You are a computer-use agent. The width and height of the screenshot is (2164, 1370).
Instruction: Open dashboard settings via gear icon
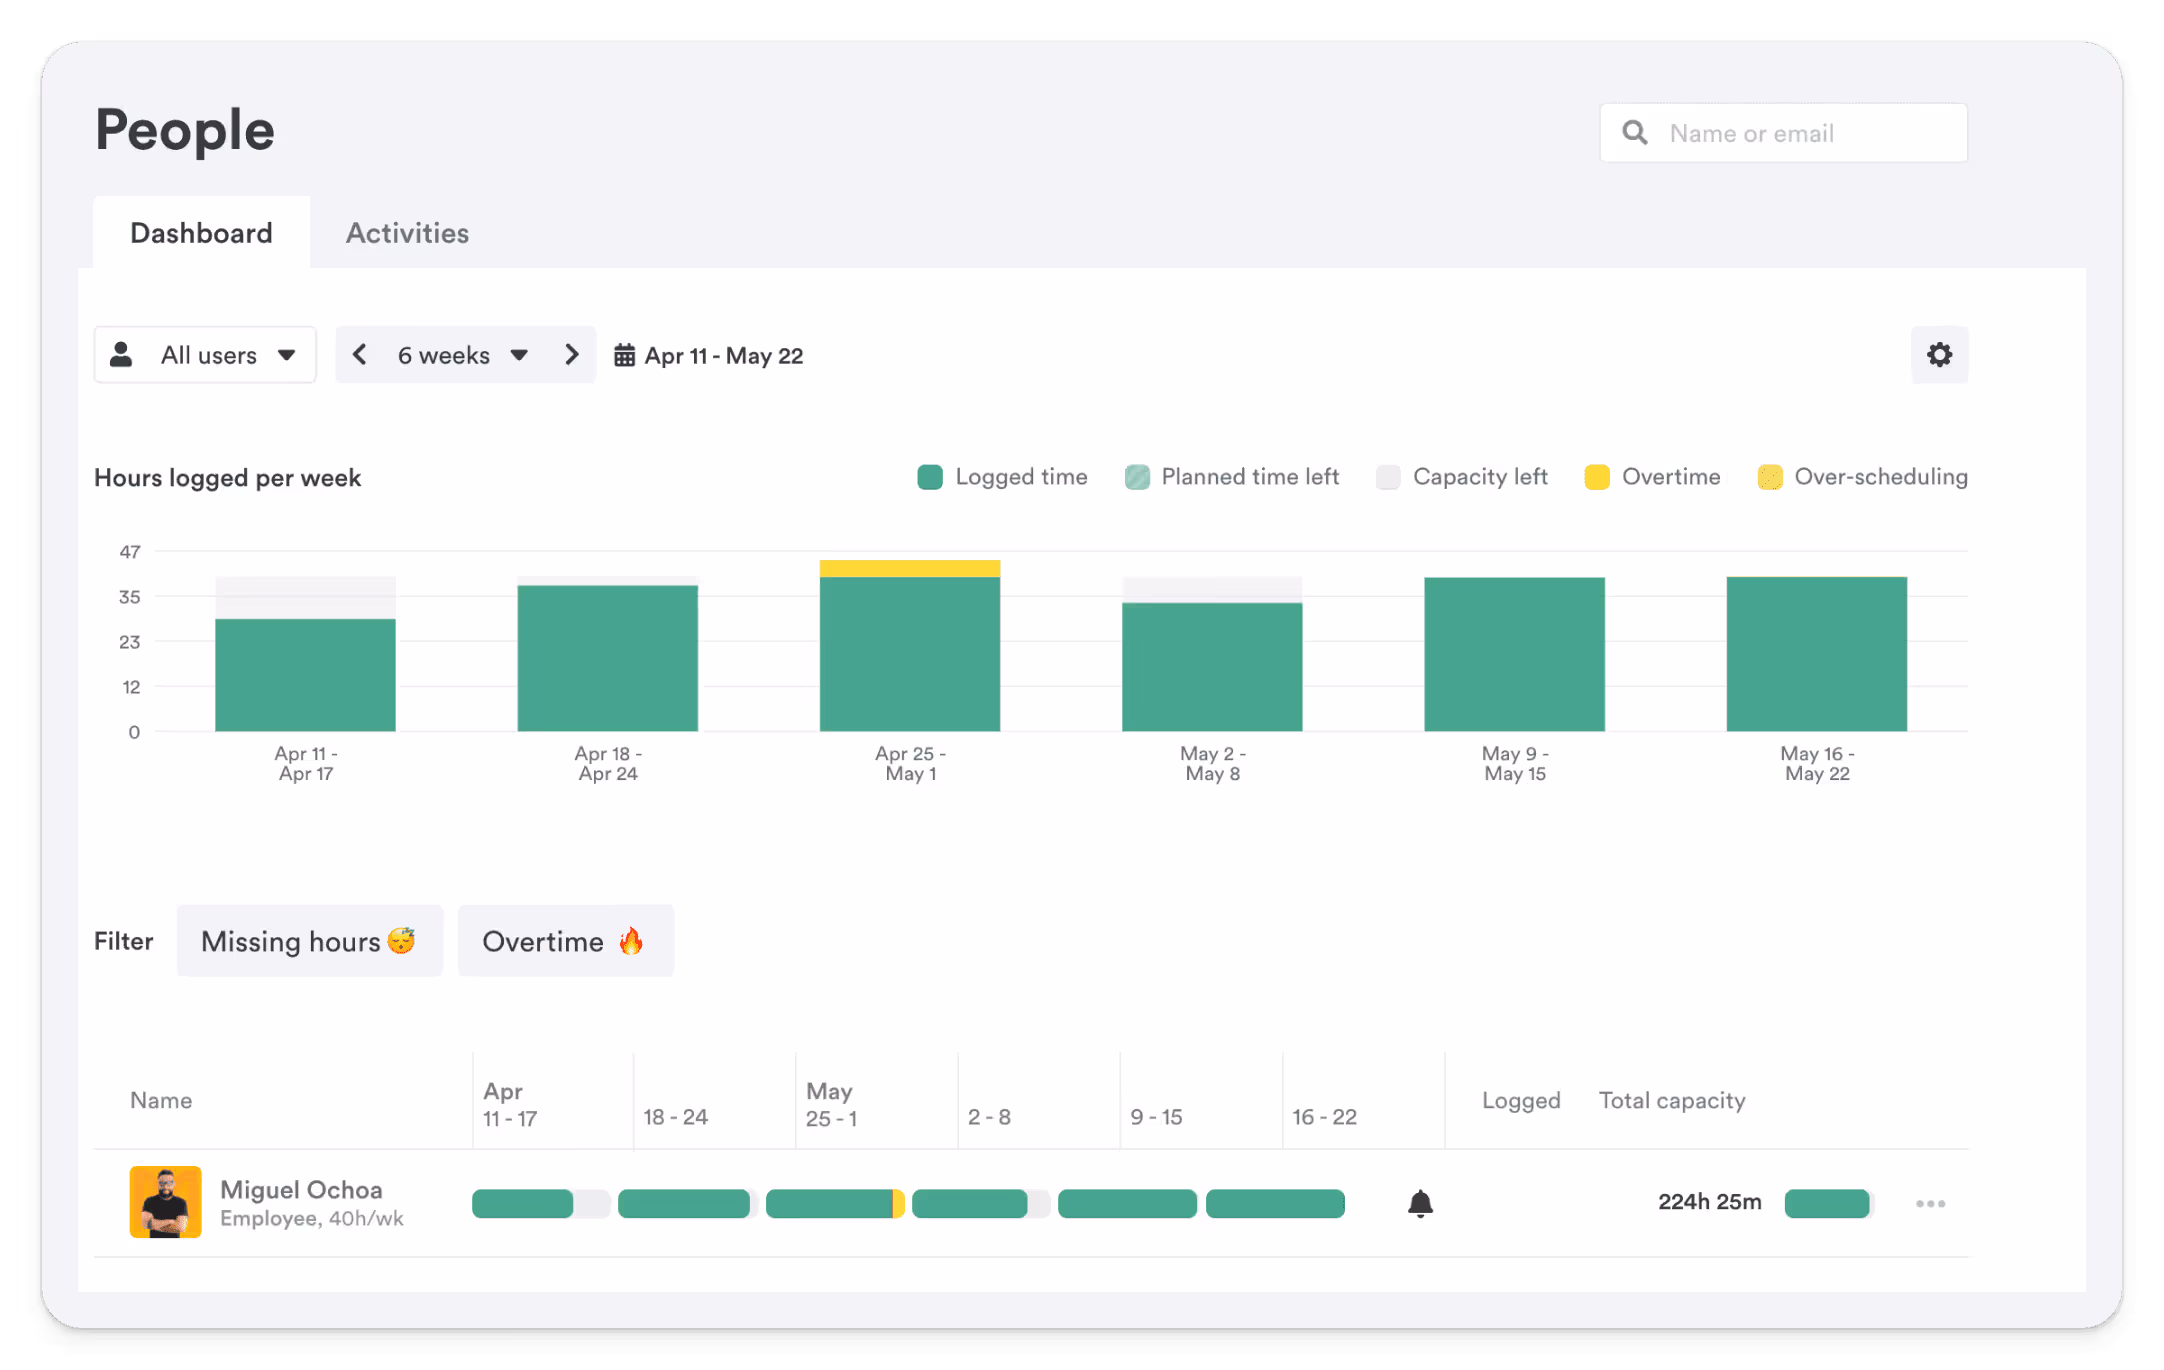point(1939,354)
